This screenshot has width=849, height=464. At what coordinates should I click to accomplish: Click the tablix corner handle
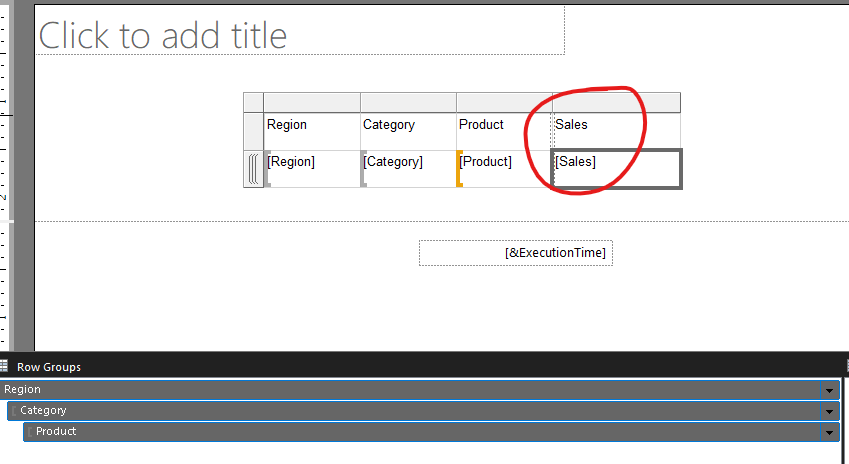point(253,102)
